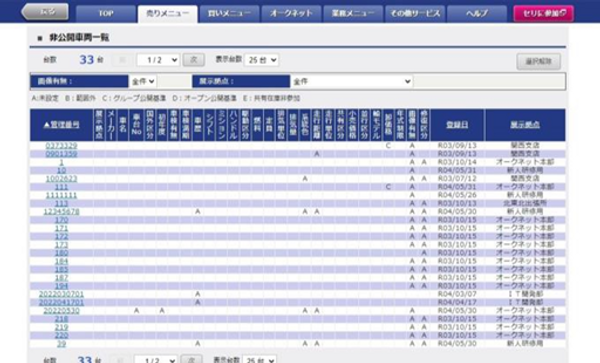Sort by 登録日 column header
This screenshot has height=363, width=600.
pyautogui.click(x=457, y=125)
